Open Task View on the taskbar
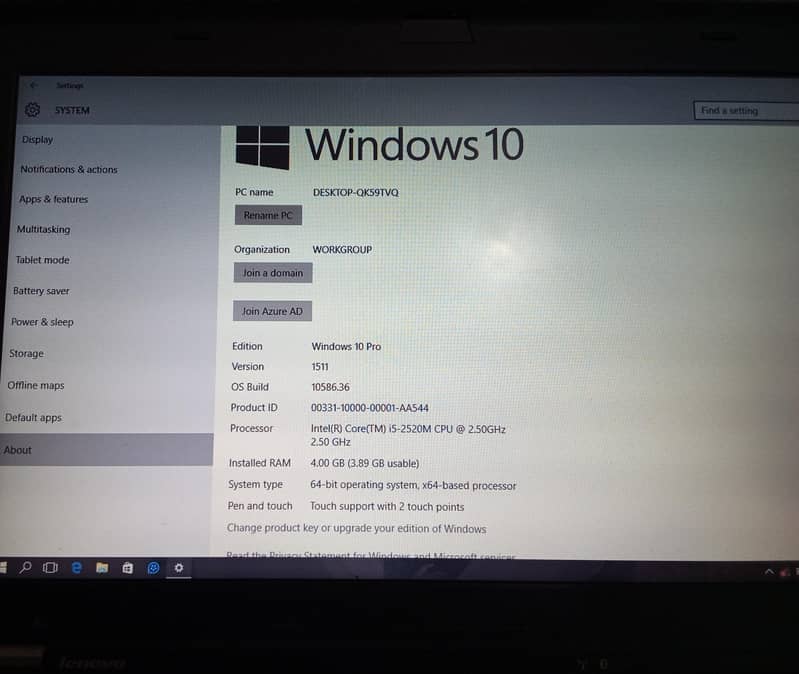This screenshot has width=799, height=674. click(x=50, y=567)
